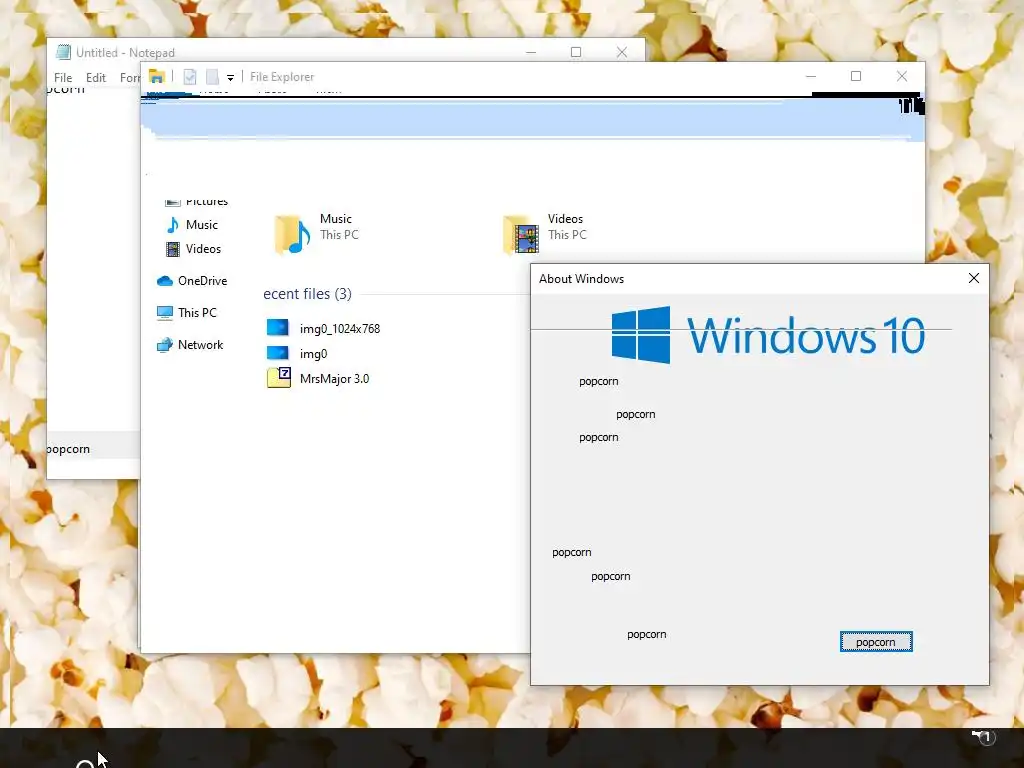Image resolution: width=1024 pixels, height=768 pixels.
Task: Select the img0_1024x768 recent file
Action: tap(340, 328)
